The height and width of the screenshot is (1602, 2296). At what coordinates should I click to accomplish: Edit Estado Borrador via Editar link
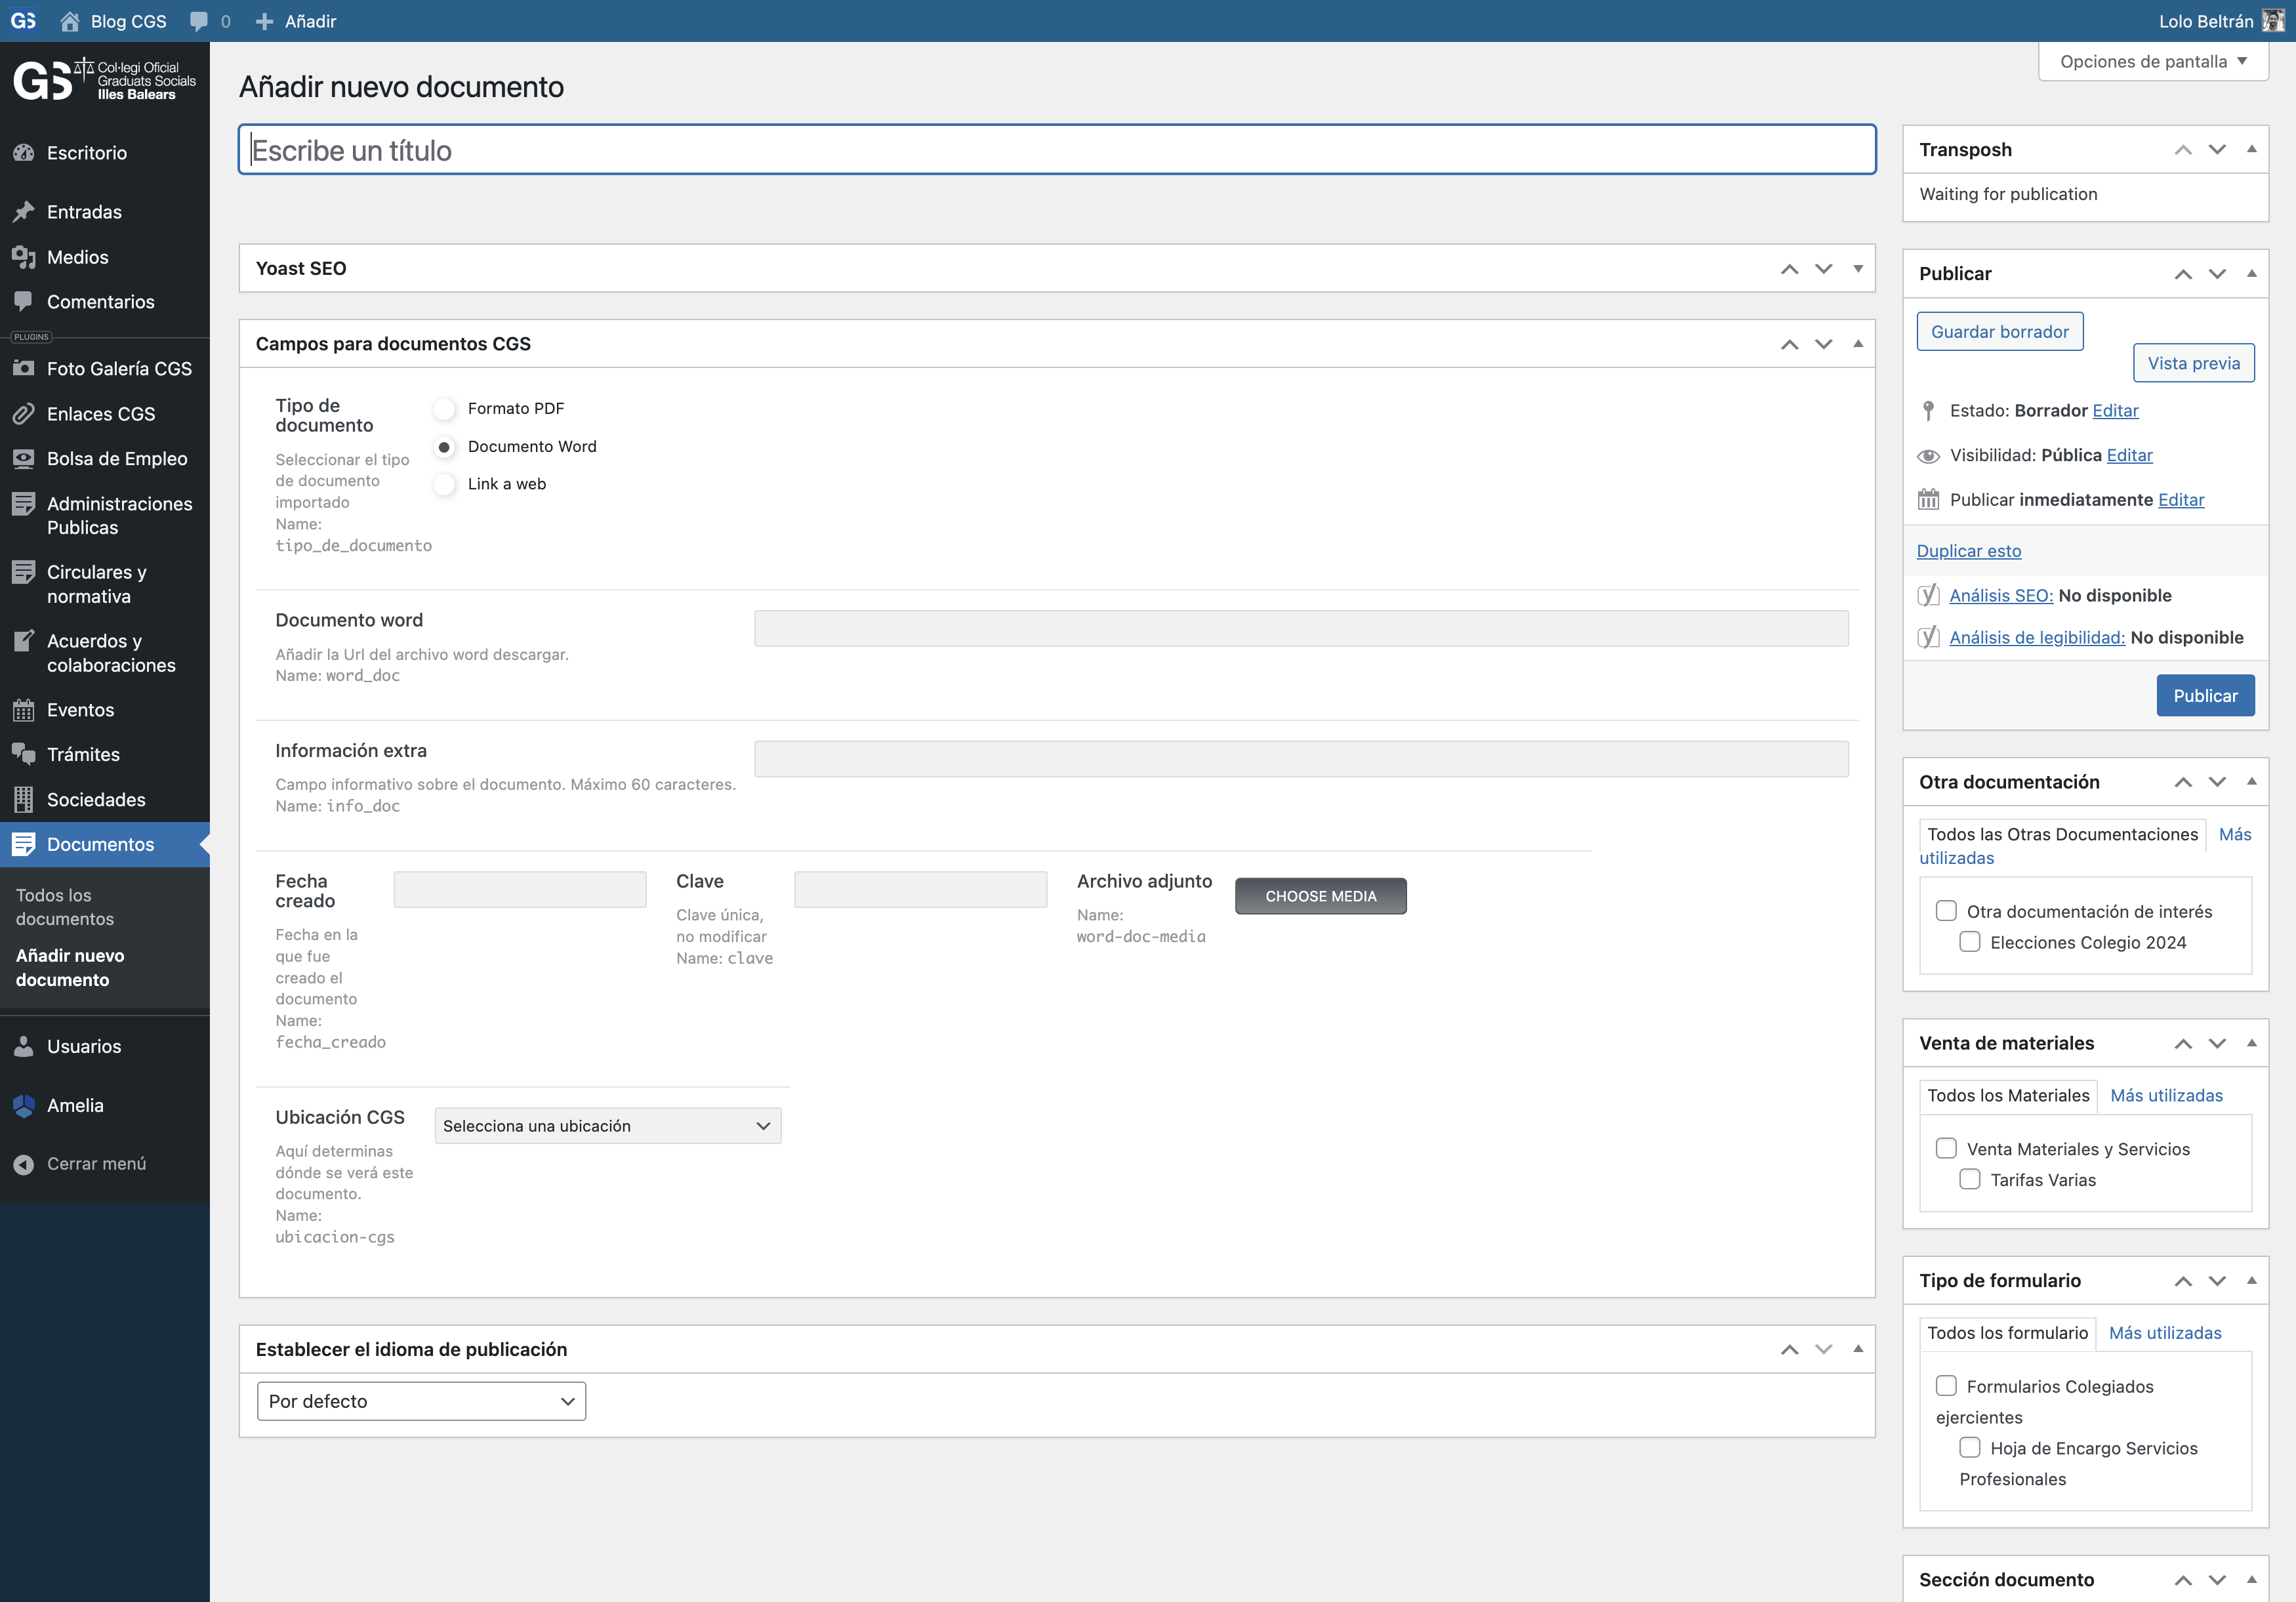[x=2115, y=410]
